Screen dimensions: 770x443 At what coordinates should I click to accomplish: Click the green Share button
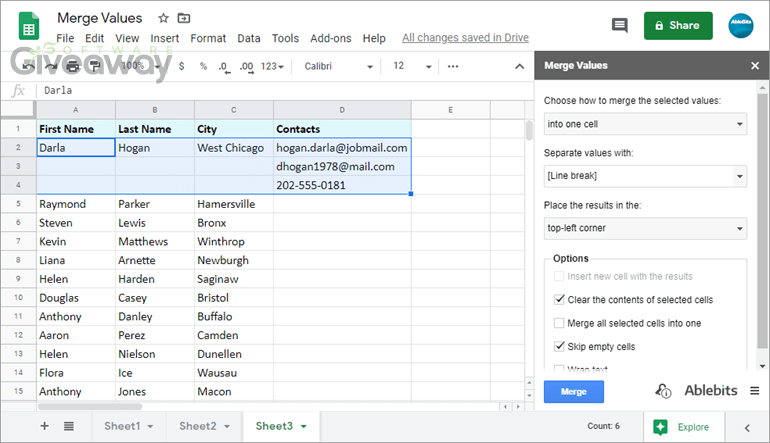[x=678, y=25]
